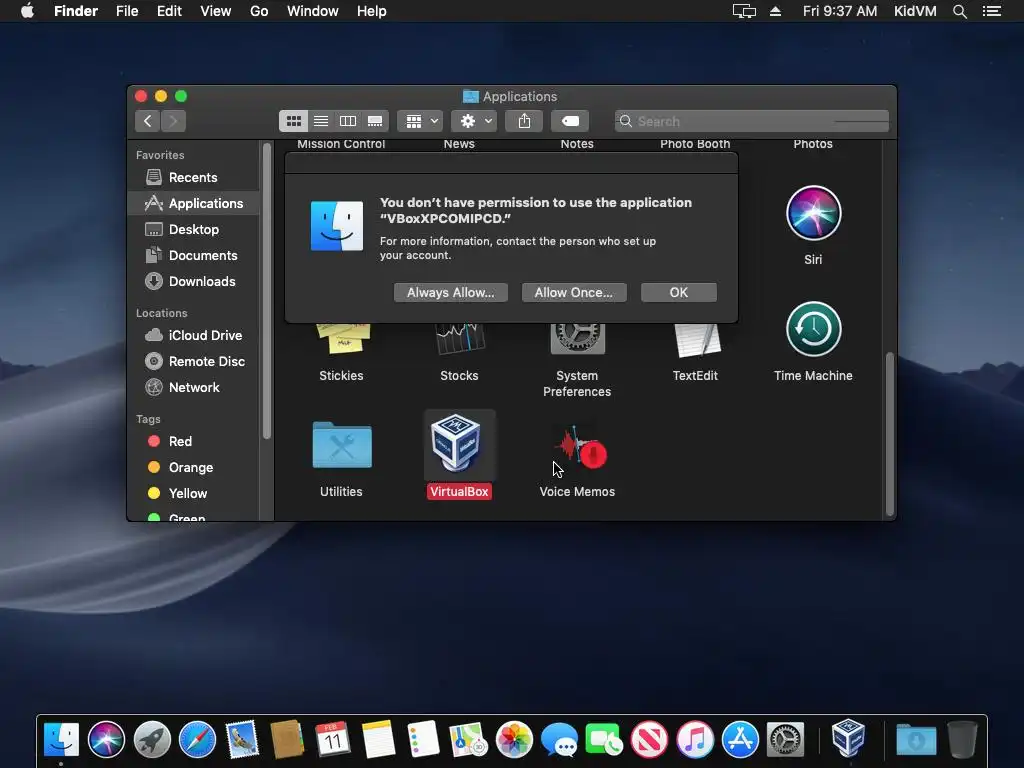Click the file list vertical scrollbar

889,434
